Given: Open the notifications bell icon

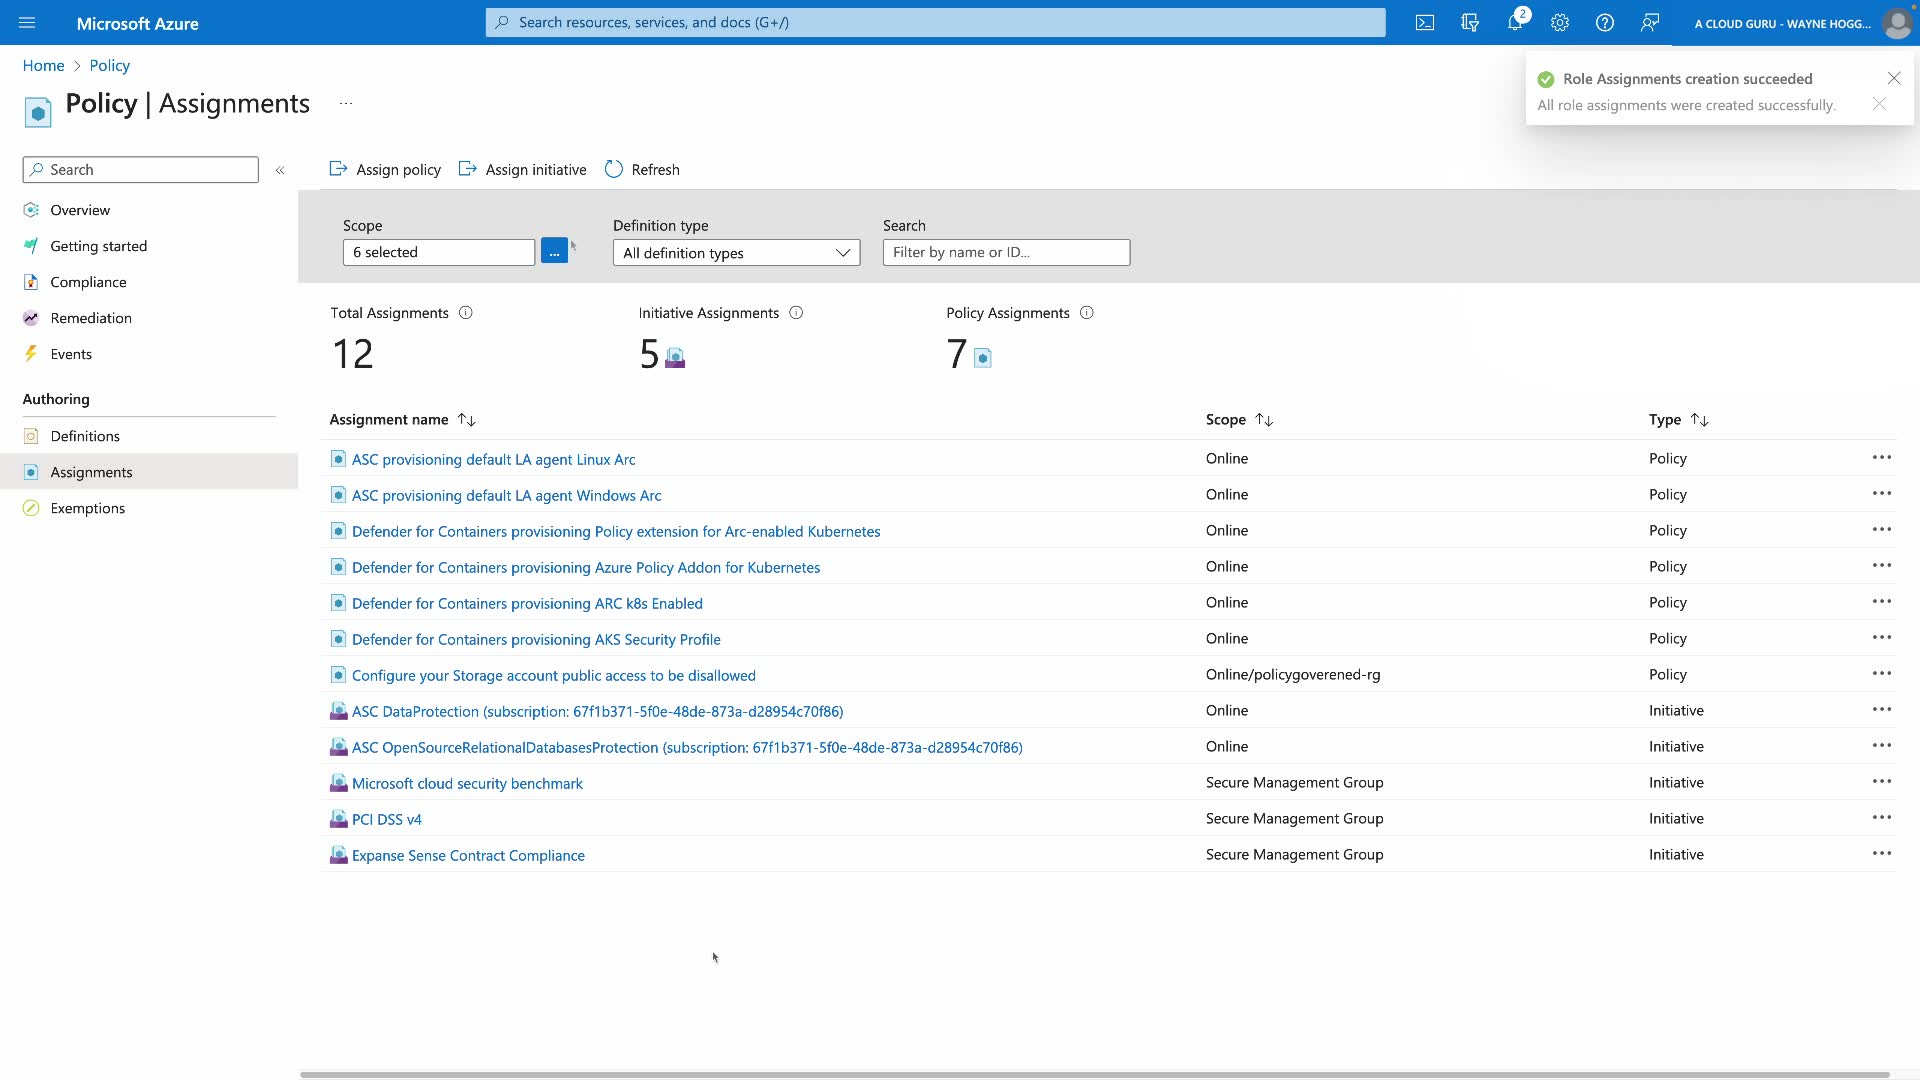Looking at the screenshot, I should (1515, 22).
